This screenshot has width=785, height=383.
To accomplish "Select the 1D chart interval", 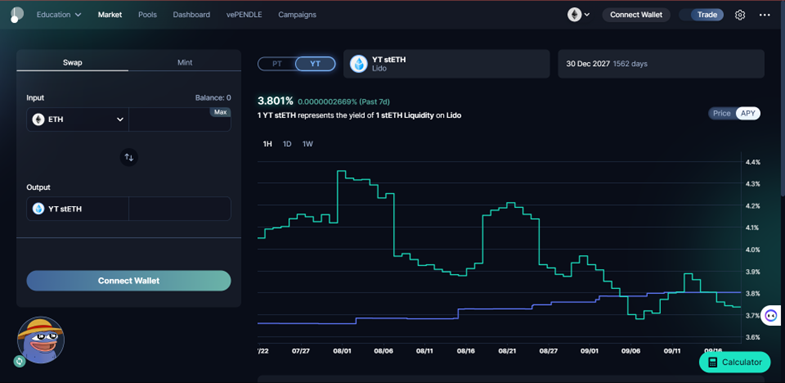I will 287,144.
